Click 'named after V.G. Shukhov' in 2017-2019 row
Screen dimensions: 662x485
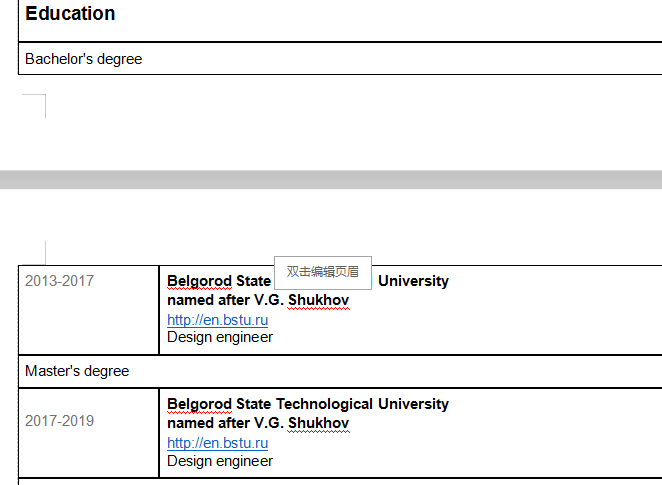click(258, 423)
